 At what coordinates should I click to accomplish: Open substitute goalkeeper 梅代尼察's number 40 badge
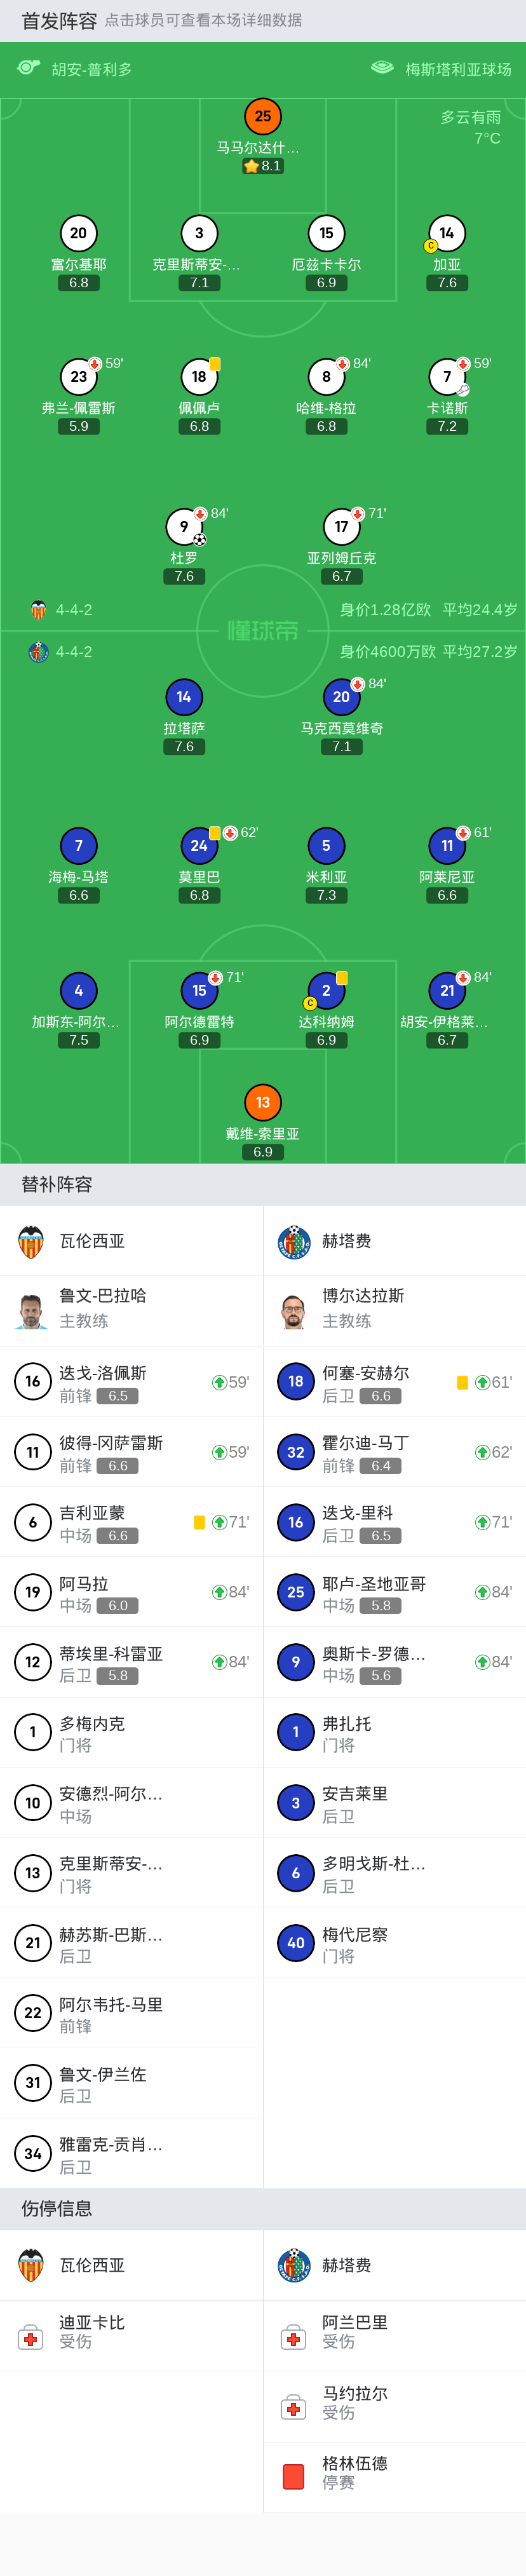coord(295,1942)
